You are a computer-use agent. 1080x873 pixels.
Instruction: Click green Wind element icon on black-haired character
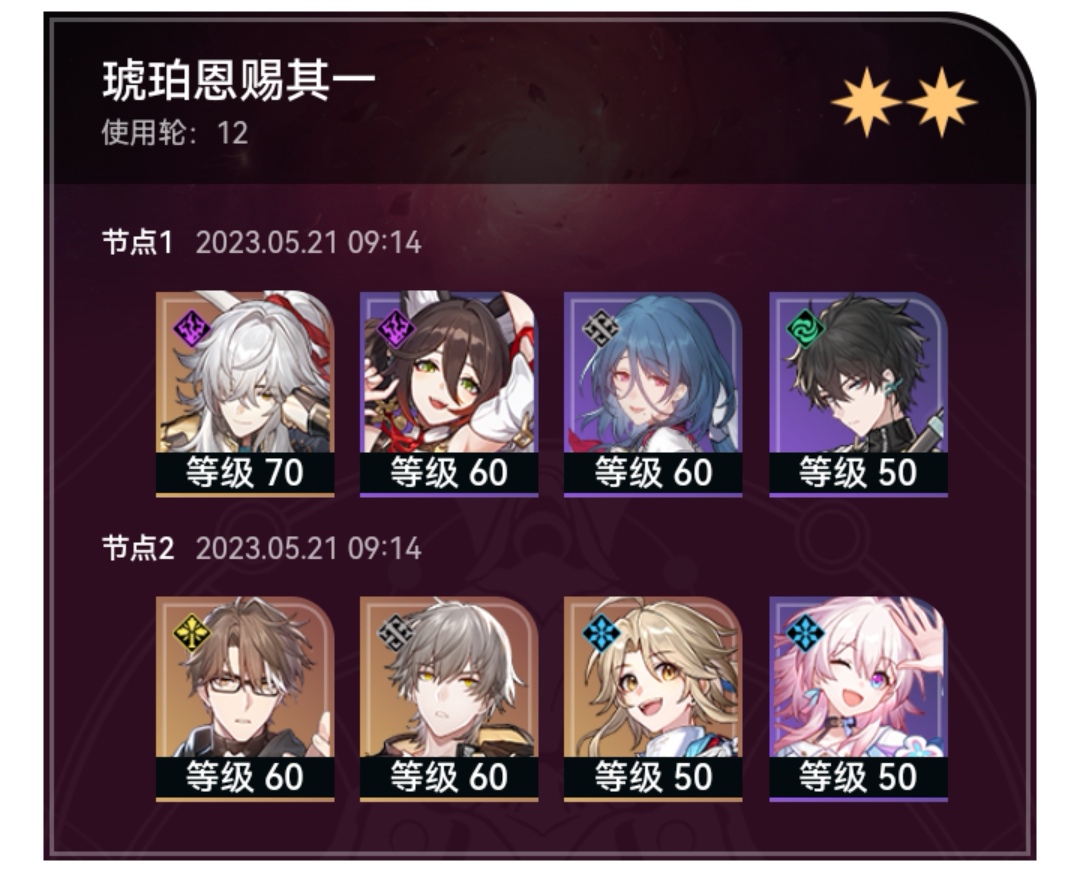(805, 328)
